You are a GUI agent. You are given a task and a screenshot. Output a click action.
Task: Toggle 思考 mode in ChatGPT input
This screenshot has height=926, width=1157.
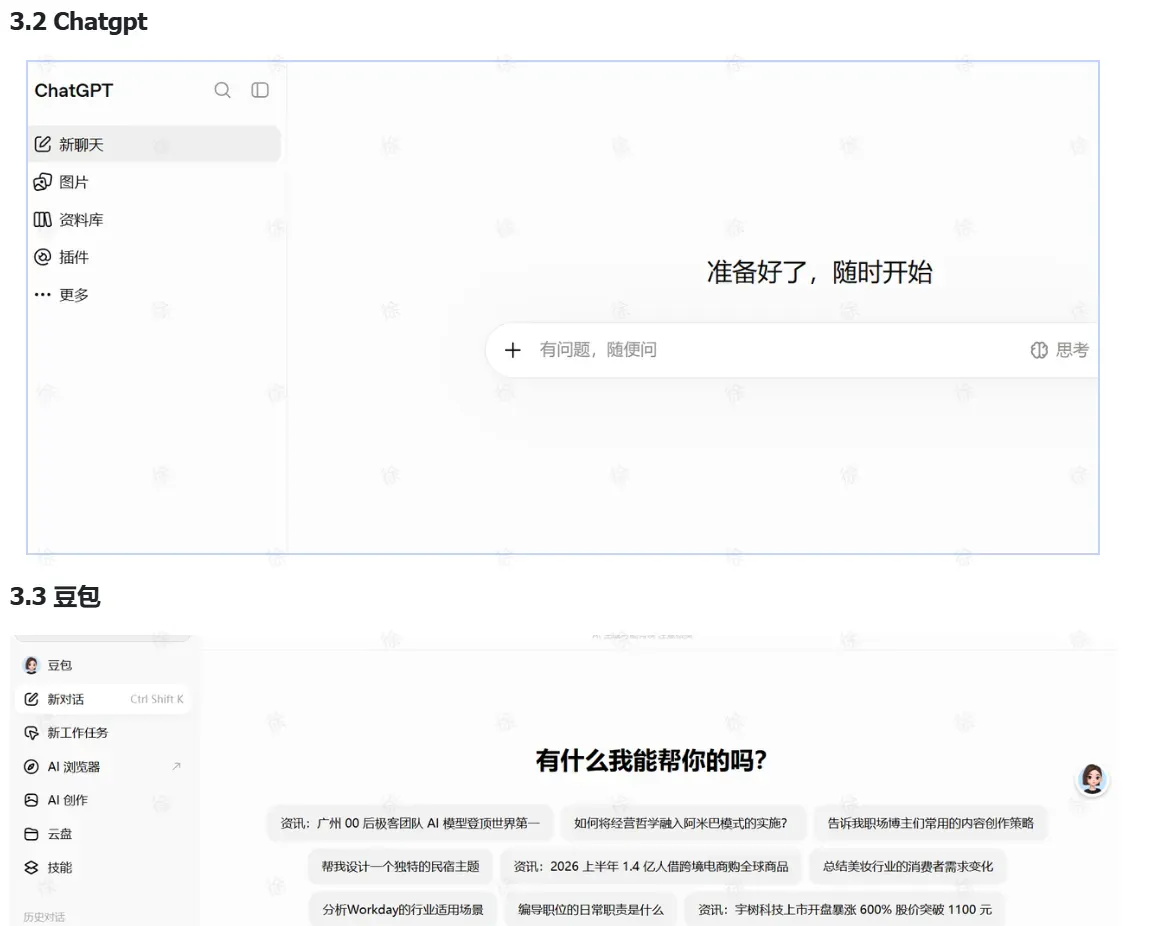(x=1060, y=350)
